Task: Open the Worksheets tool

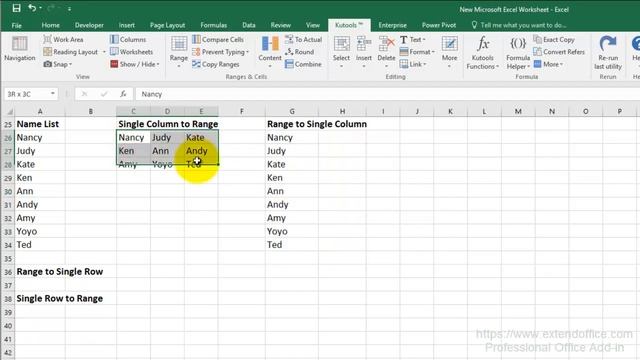Action: pyautogui.click(x=131, y=52)
